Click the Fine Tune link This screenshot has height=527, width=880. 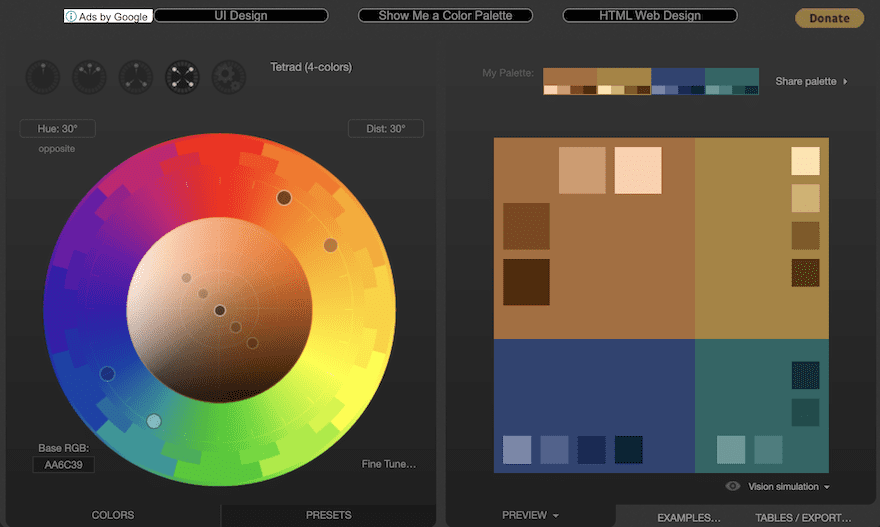[389, 464]
